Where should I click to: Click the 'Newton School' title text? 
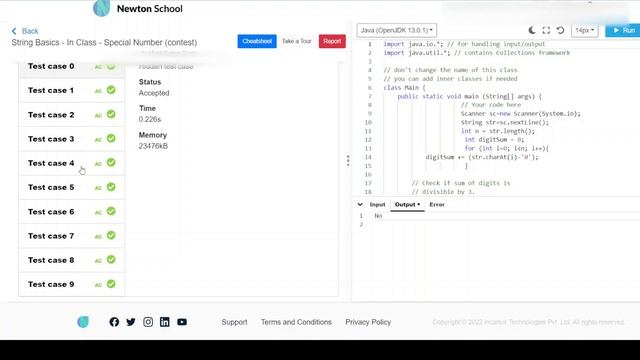point(150,9)
